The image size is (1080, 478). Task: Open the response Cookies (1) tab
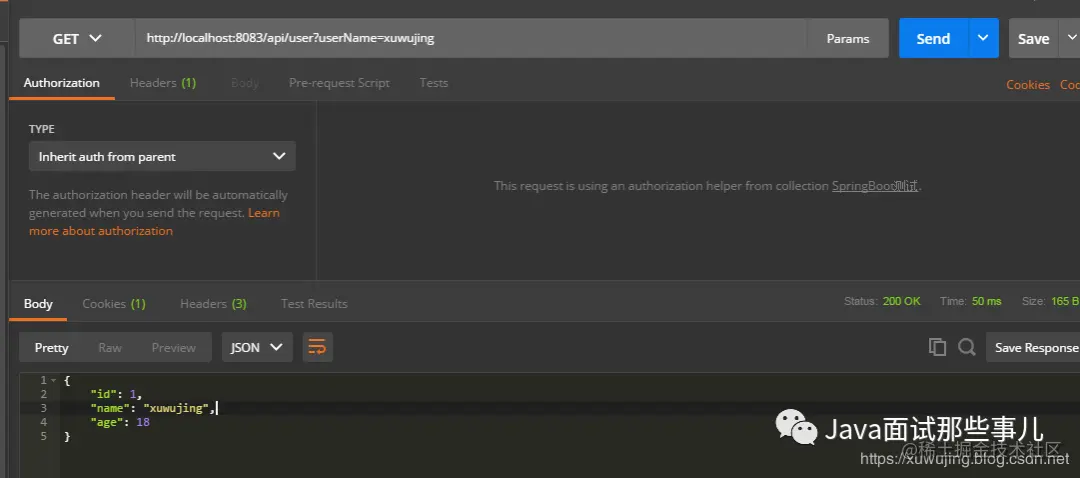(114, 304)
